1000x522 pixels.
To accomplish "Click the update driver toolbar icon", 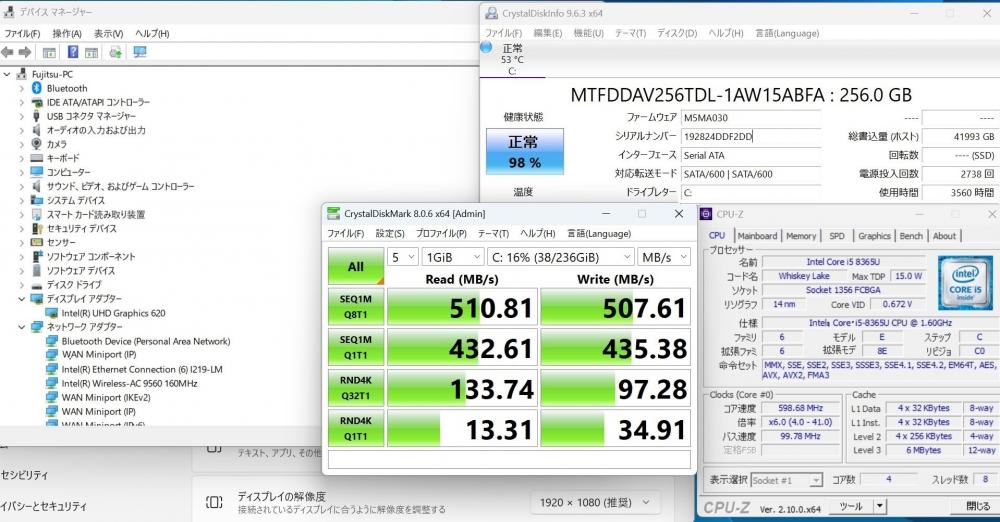I will pos(115,52).
